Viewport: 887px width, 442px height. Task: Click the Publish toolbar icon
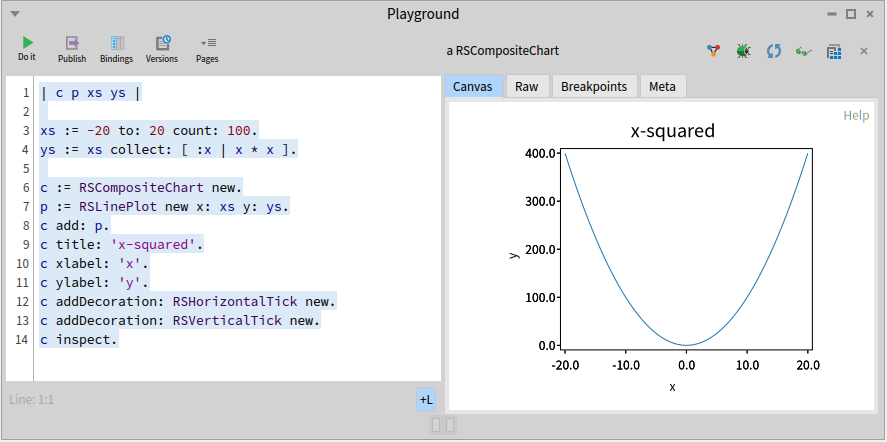[72, 50]
